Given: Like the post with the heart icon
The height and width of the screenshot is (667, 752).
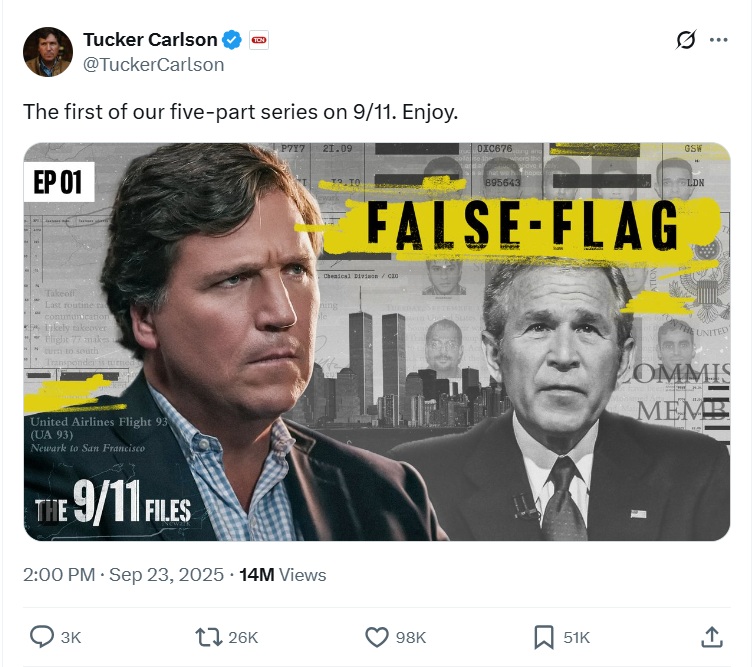Looking at the screenshot, I should click(376, 636).
